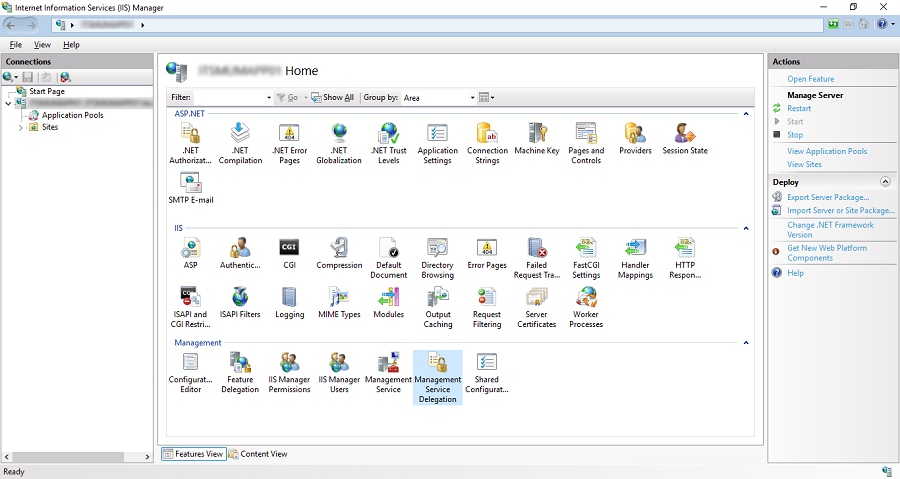Image resolution: width=900 pixels, height=479 pixels.
Task: Collapse the server node in Connections
Action: [x=8, y=103]
